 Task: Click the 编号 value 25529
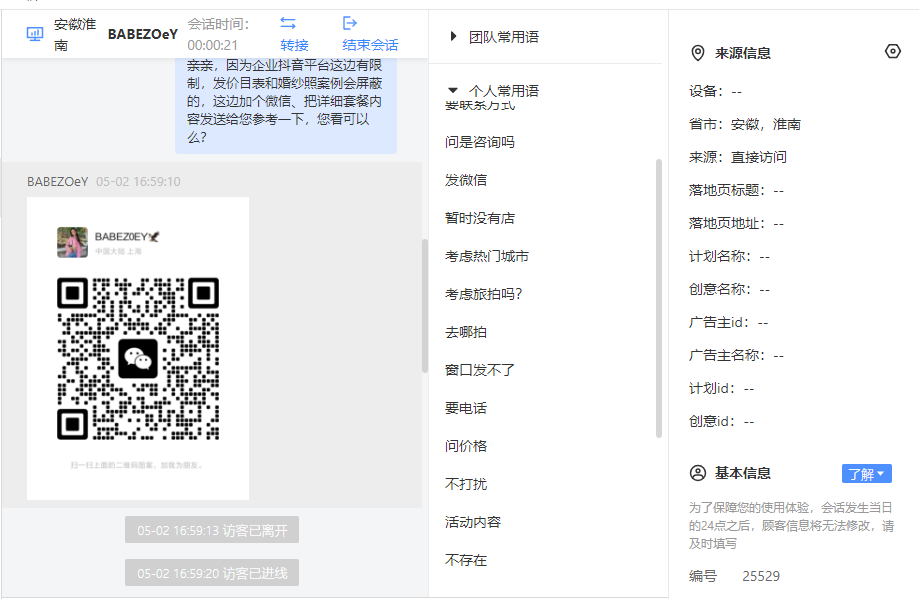click(x=761, y=576)
